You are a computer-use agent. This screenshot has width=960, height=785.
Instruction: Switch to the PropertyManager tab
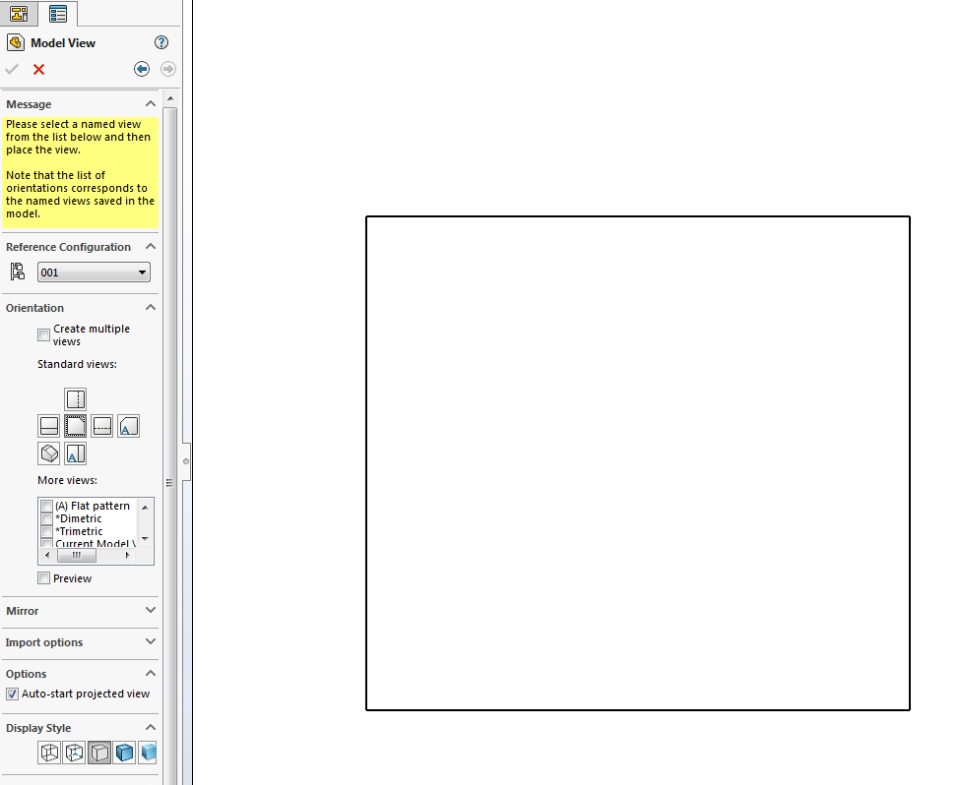[58, 13]
